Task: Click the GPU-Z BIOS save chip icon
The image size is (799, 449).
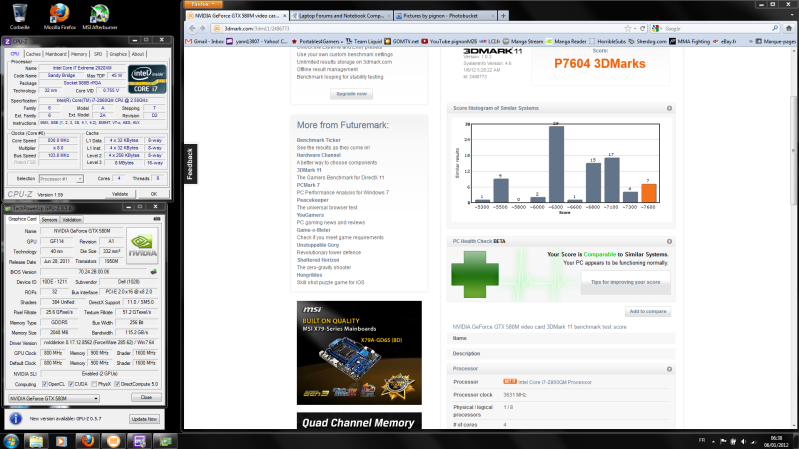Action: (x=153, y=272)
